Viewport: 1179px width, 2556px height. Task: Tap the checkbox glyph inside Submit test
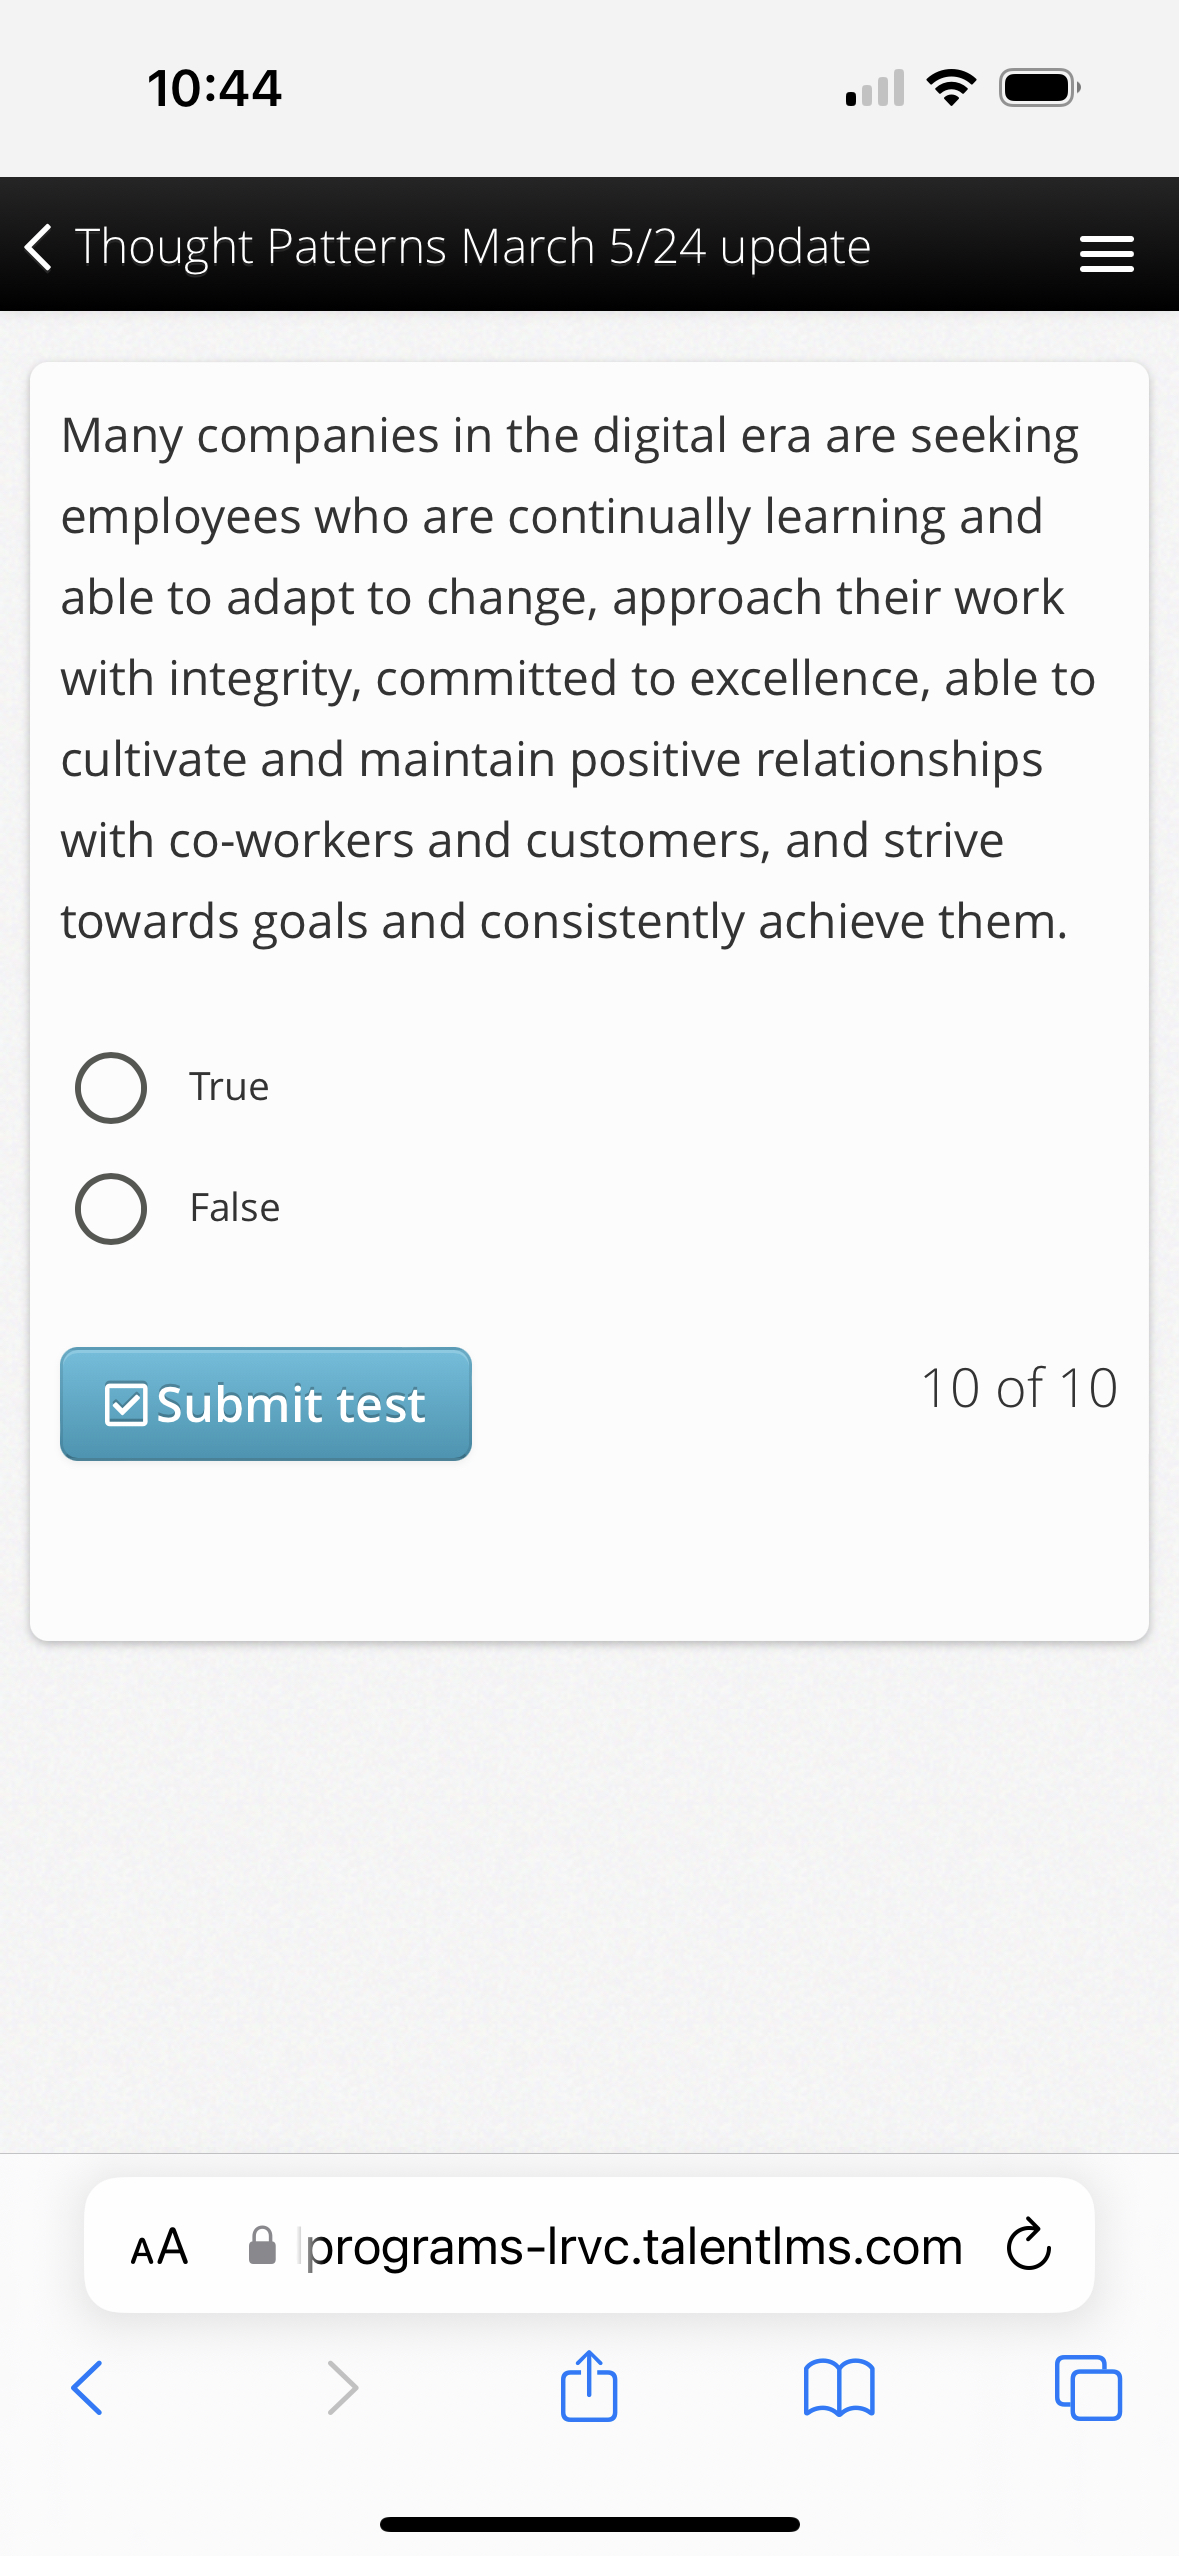coord(126,1405)
